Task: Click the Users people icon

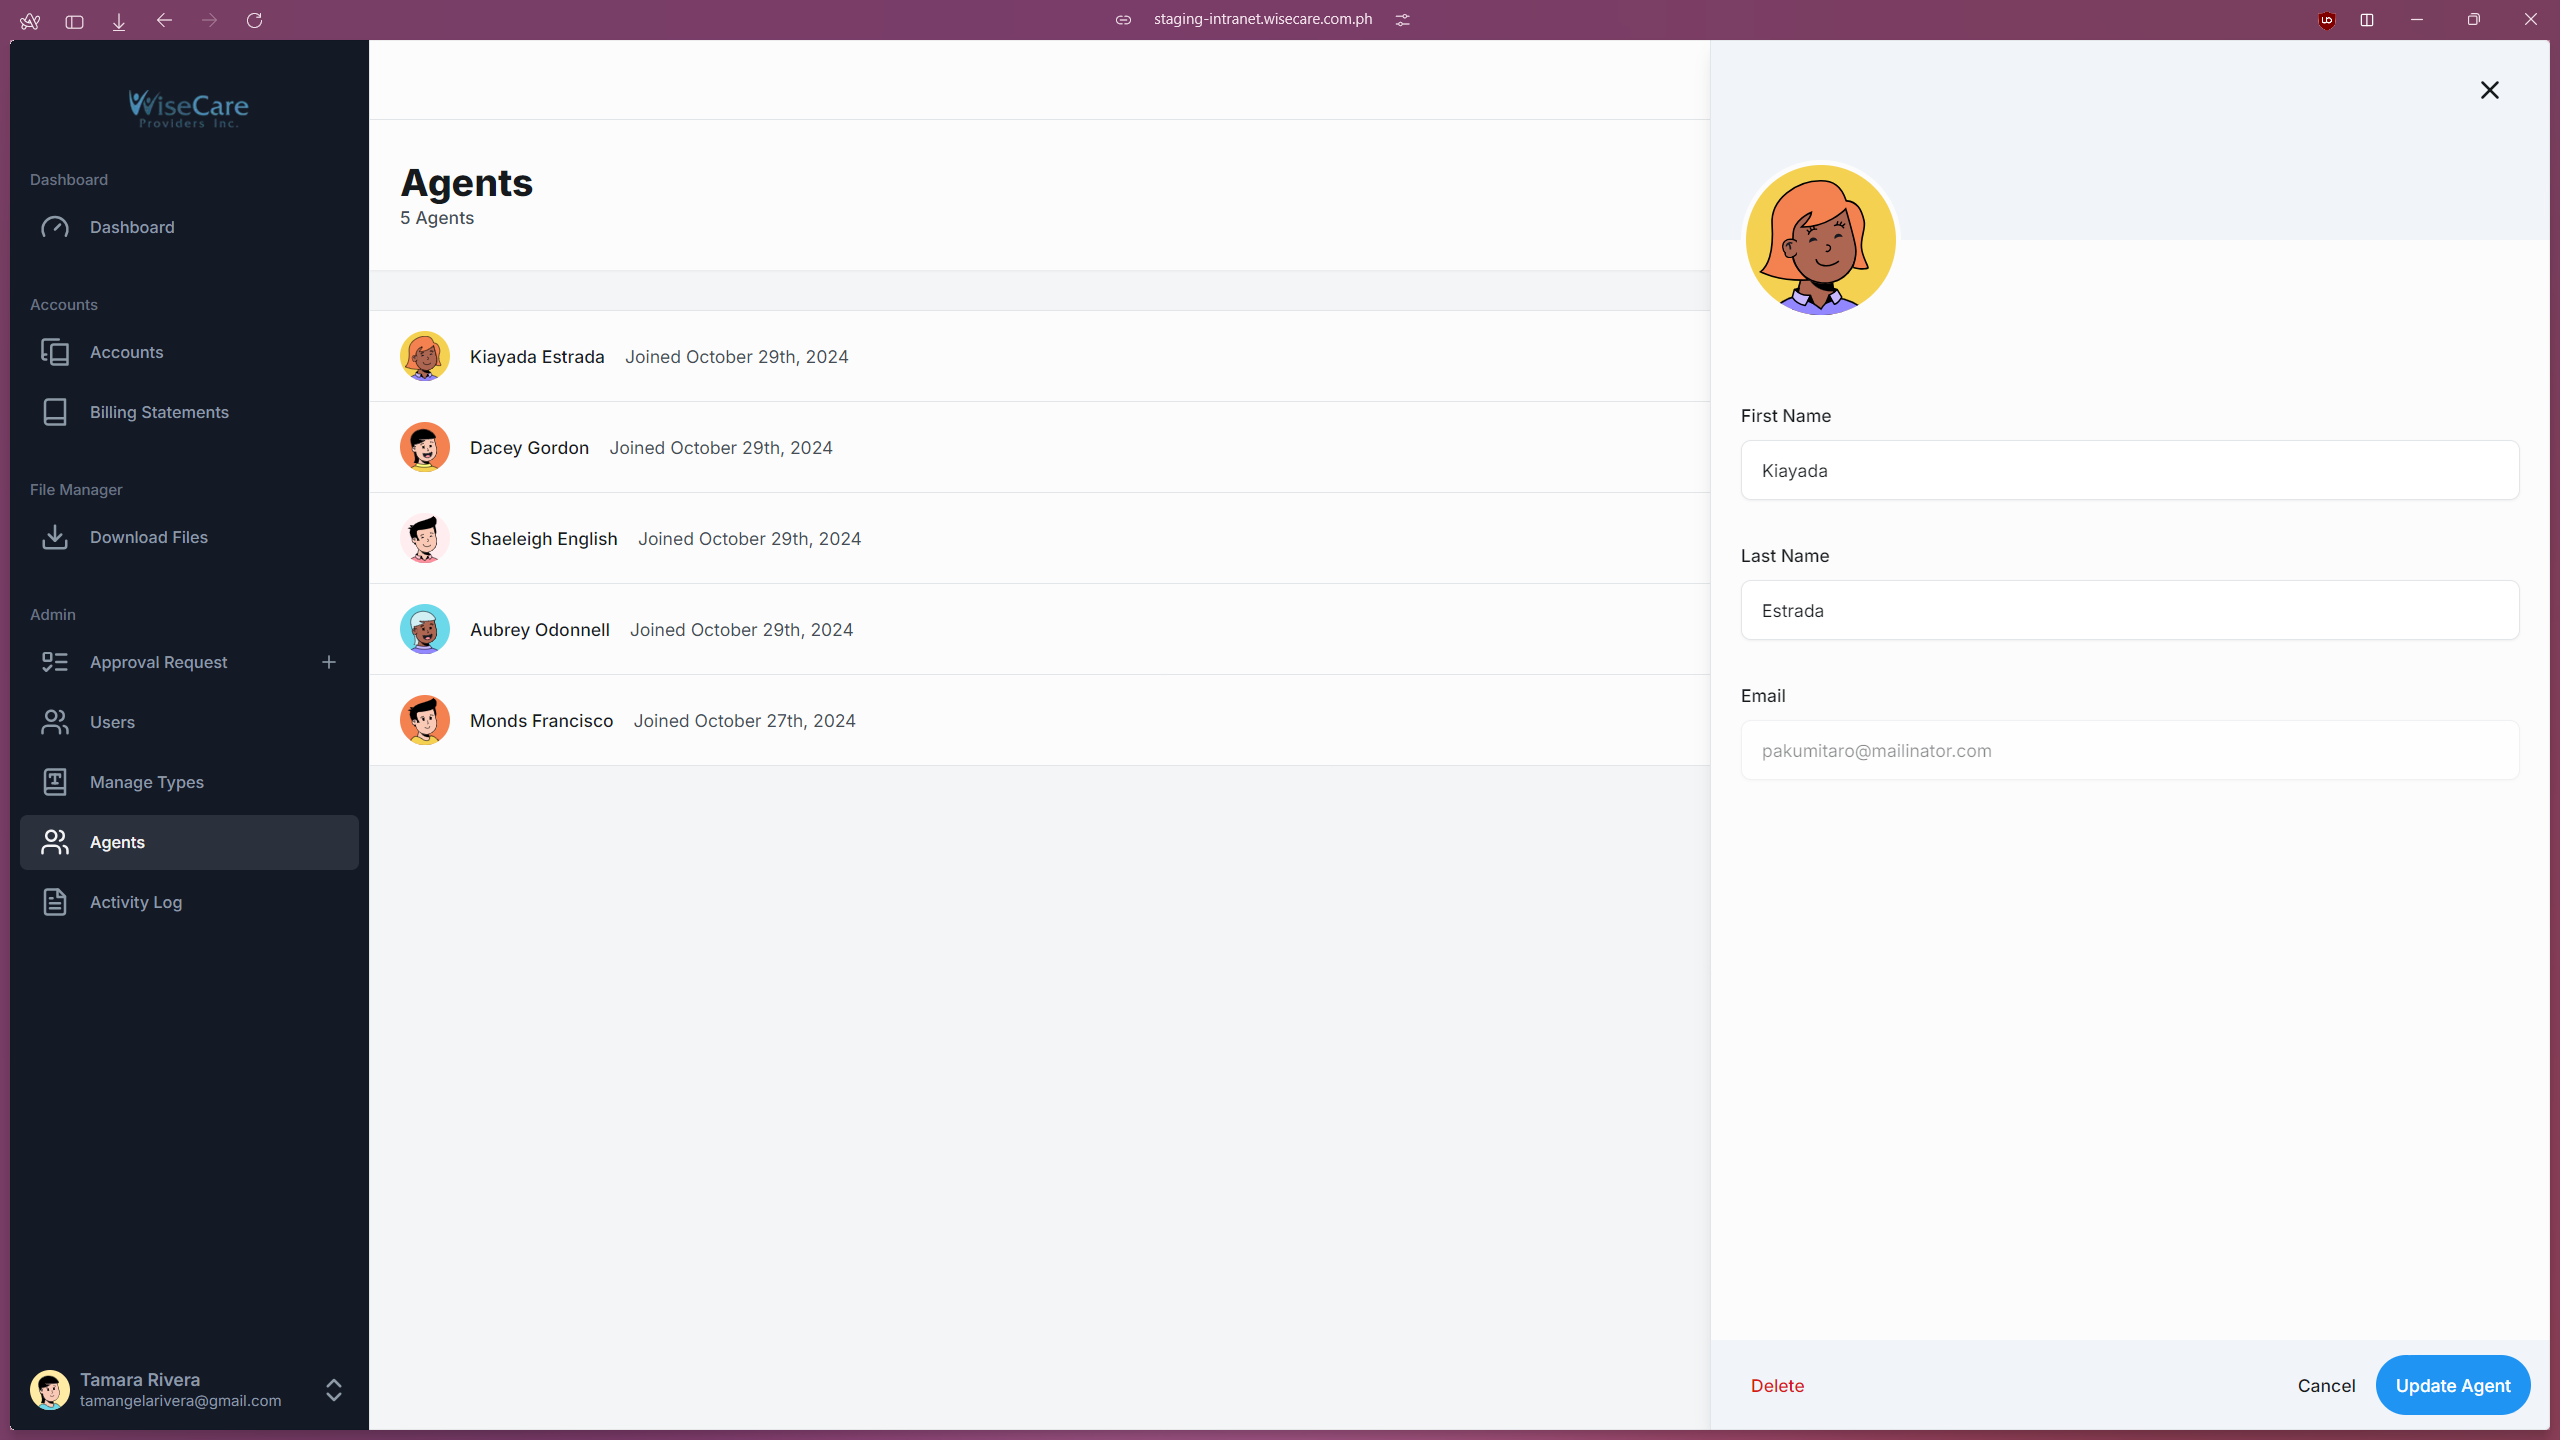Action: point(55,722)
